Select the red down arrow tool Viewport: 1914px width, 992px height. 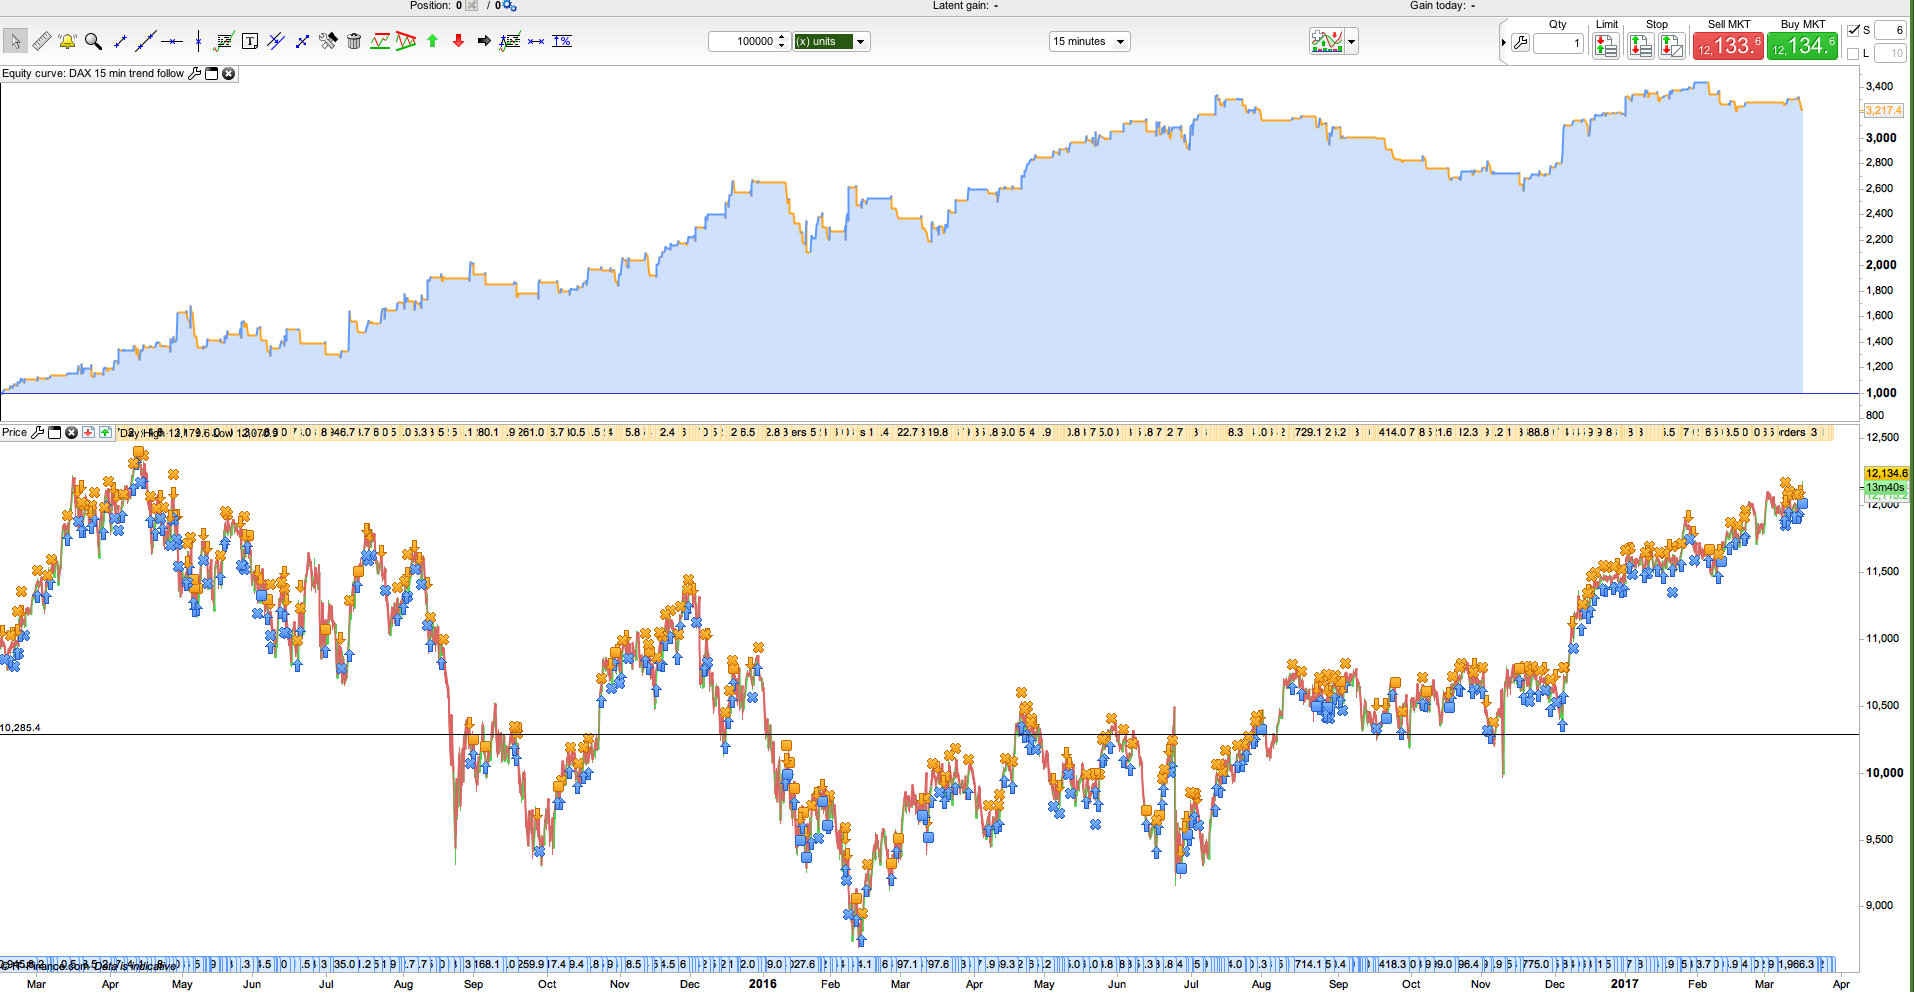(458, 41)
